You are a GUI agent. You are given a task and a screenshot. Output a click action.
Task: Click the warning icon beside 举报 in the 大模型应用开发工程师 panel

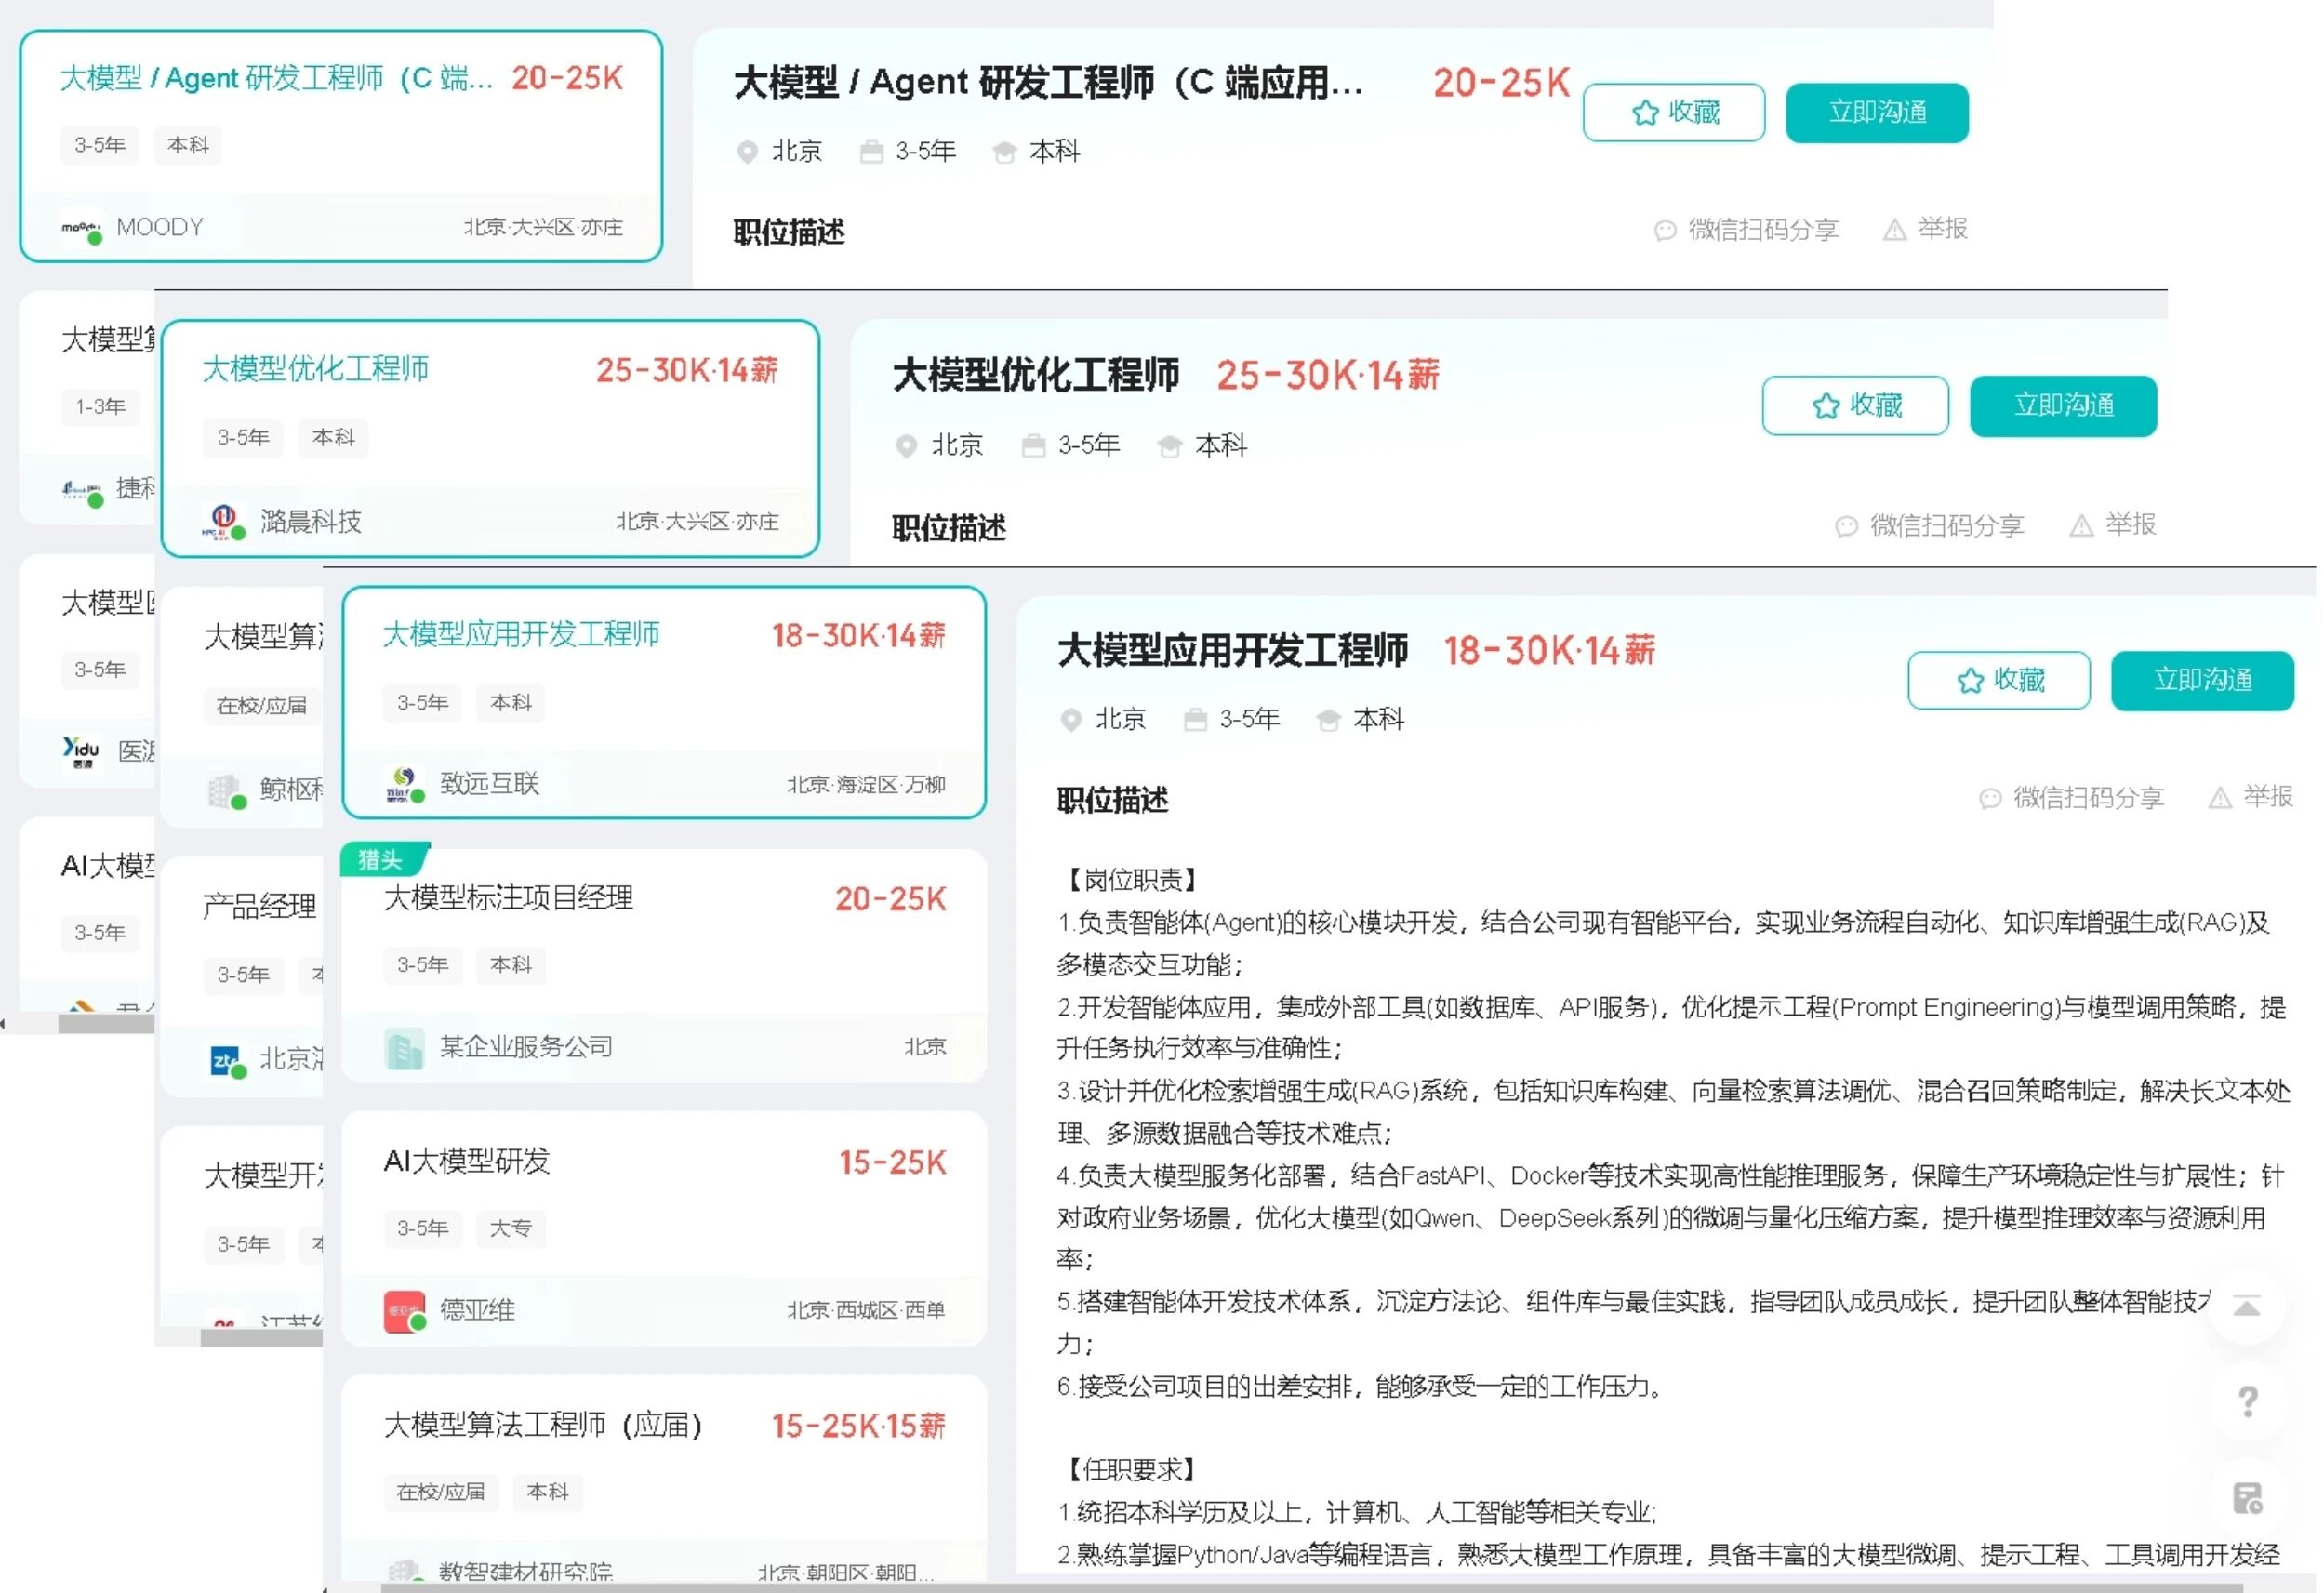2220,797
